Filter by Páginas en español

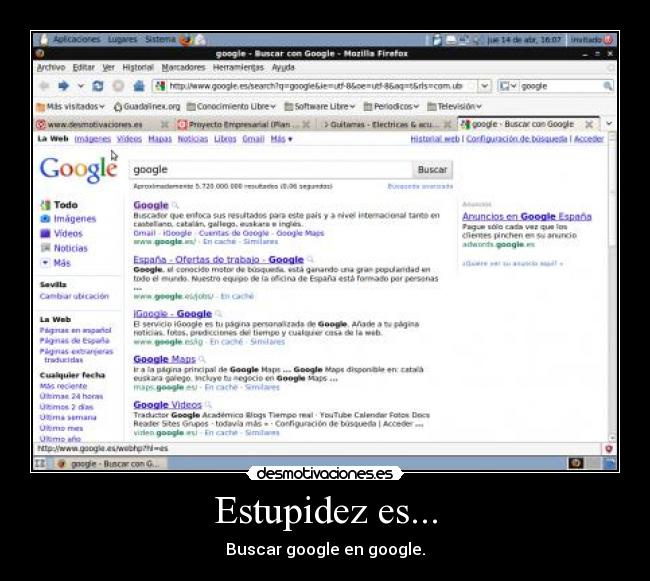(x=75, y=330)
